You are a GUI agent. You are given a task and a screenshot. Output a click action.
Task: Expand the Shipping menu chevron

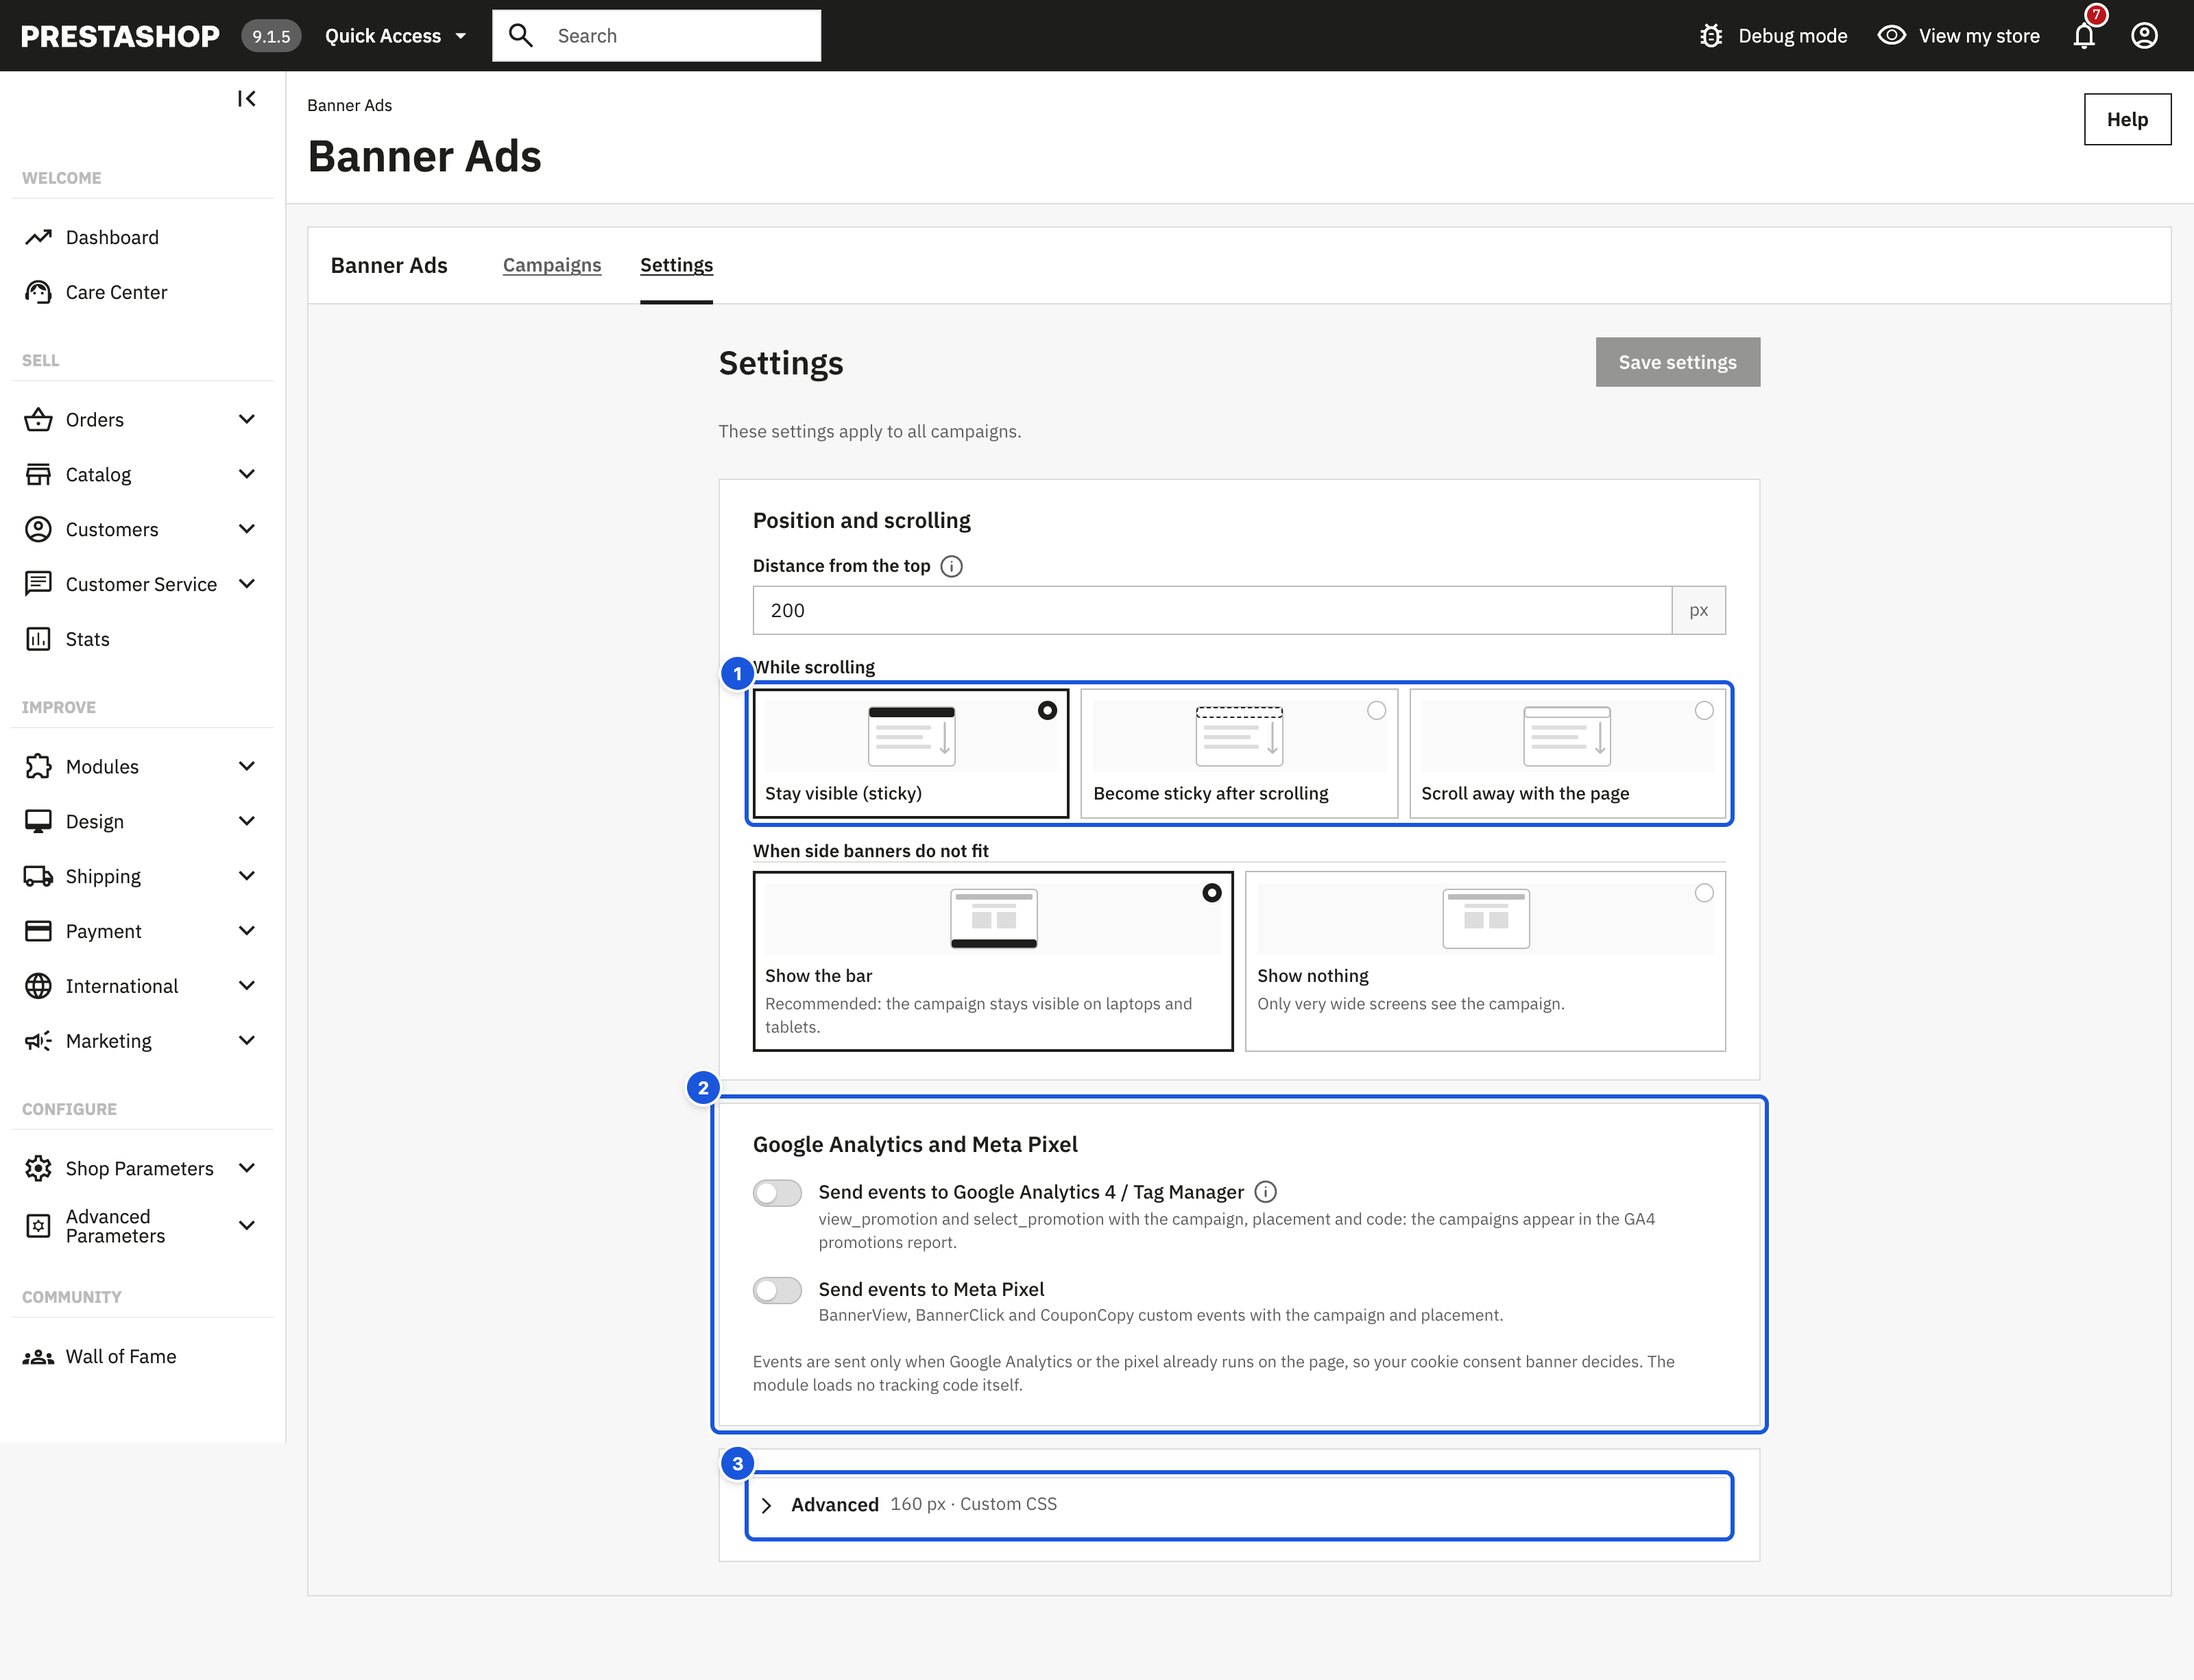coord(247,876)
